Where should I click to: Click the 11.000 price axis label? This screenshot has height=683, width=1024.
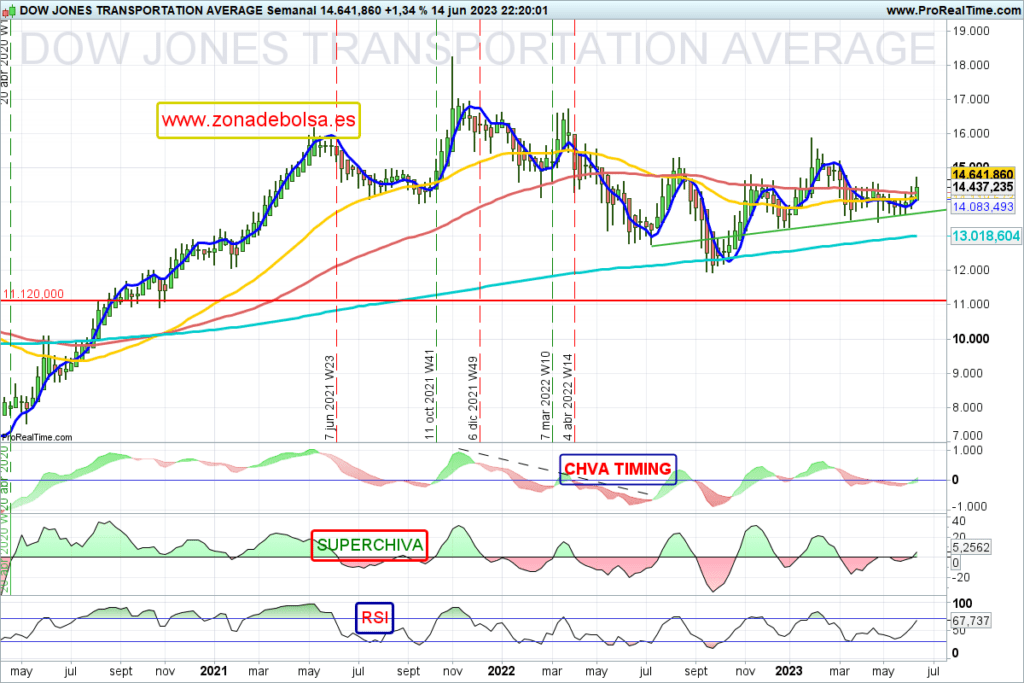tap(971, 304)
